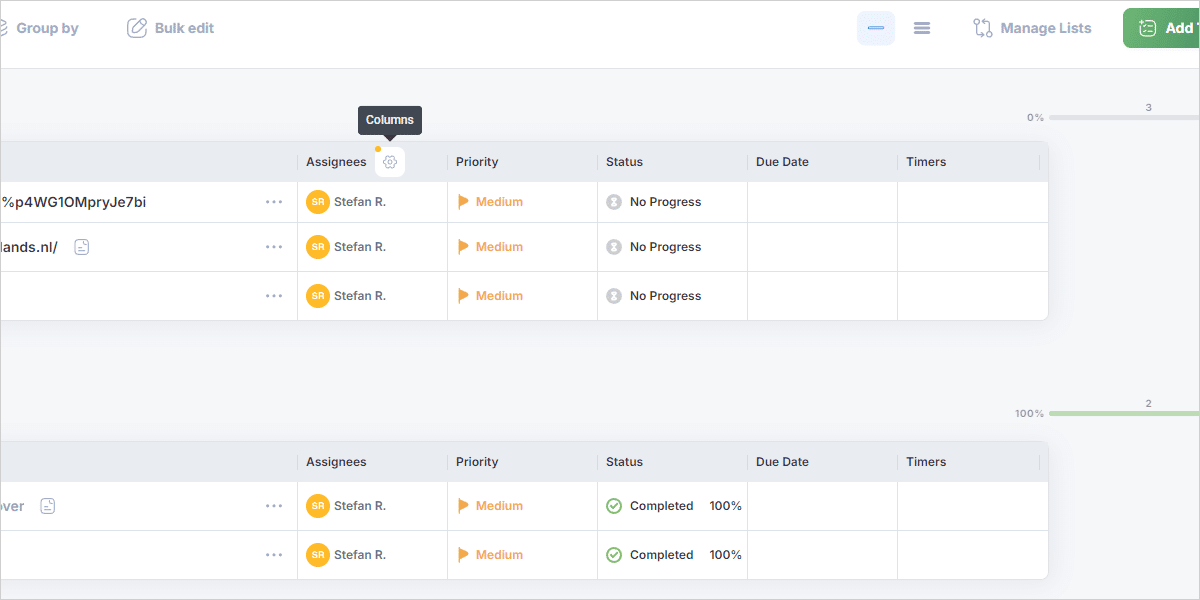The width and height of the screenshot is (1200, 600).
Task: Click empty Due Date cell of first task
Action: click(822, 202)
